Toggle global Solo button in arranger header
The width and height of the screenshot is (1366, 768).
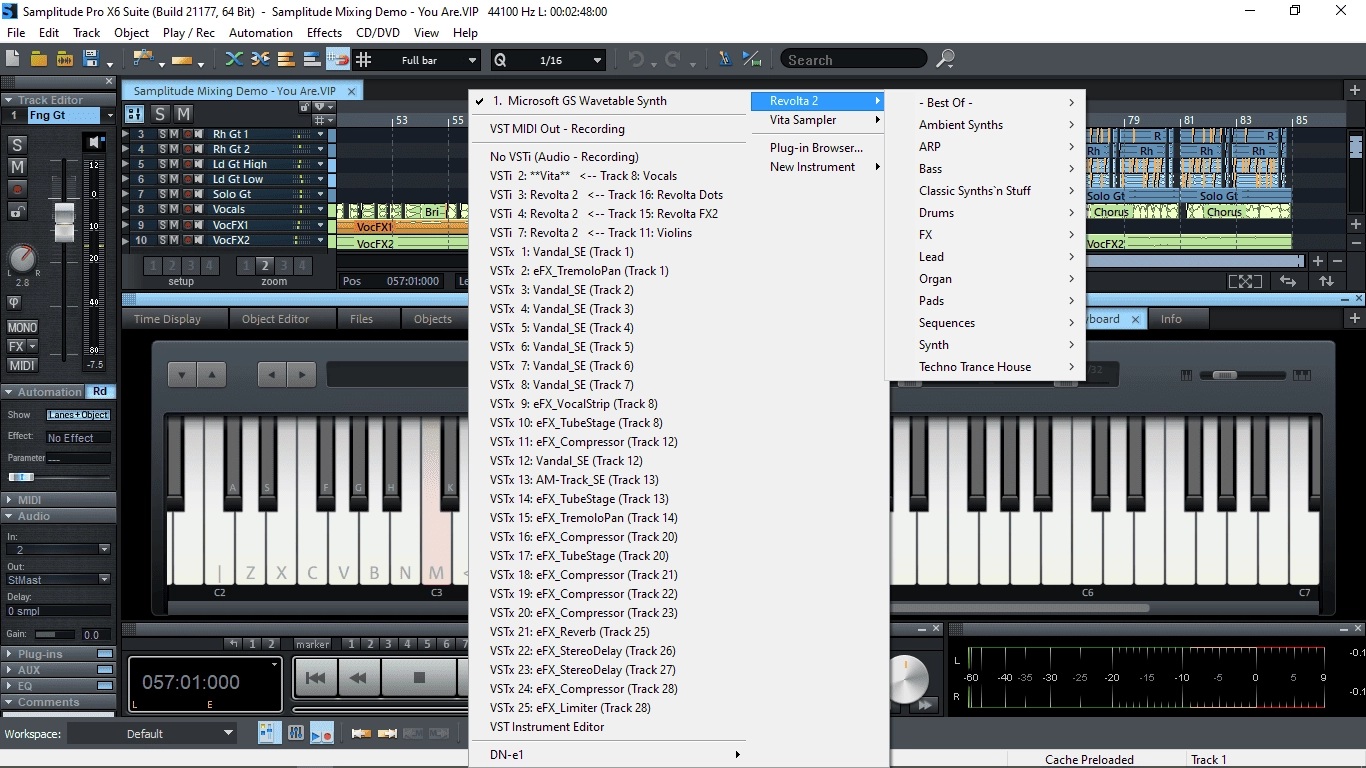coord(160,114)
